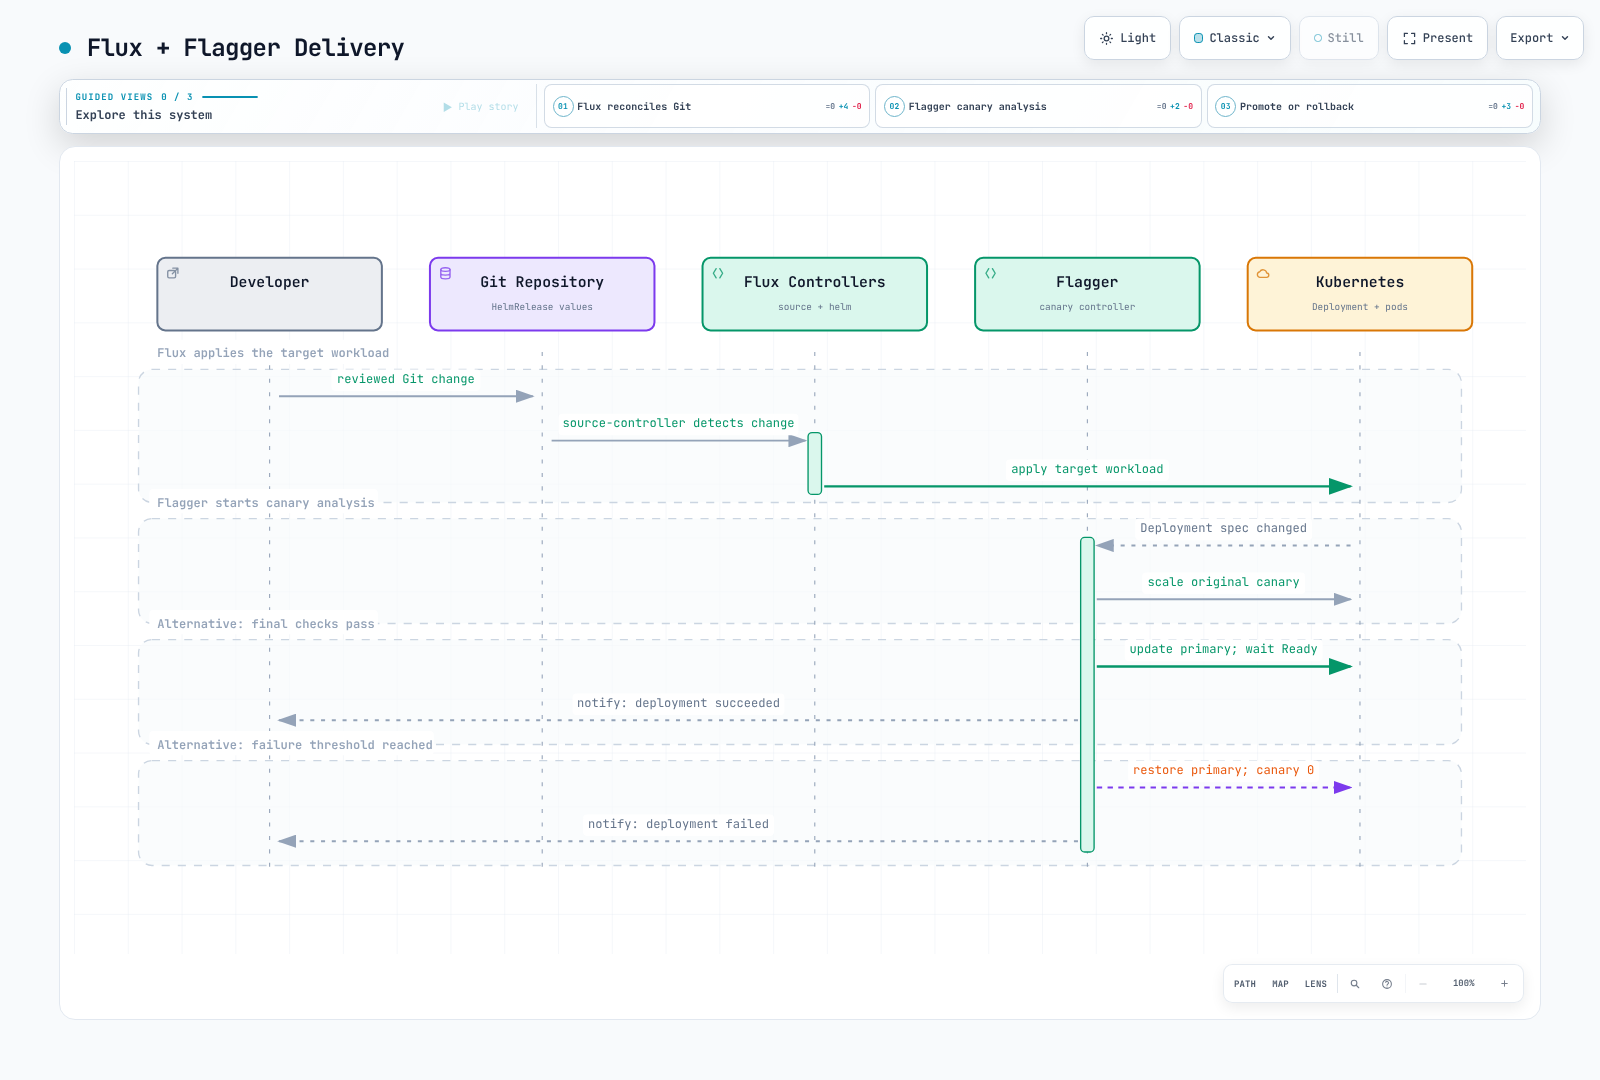Screen dimensions: 1600x1080
Task: Click 'Alternative: final checks pass' group label
Action: click(266, 624)
